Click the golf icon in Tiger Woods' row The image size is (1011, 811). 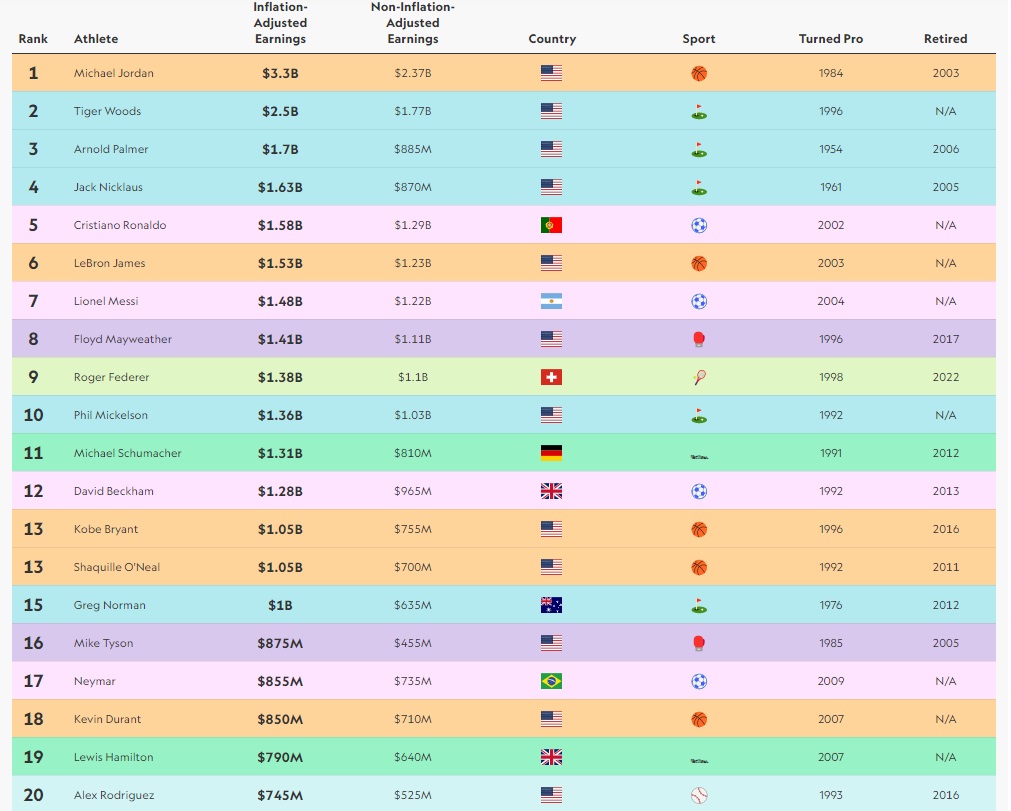(x=699, y=112)
